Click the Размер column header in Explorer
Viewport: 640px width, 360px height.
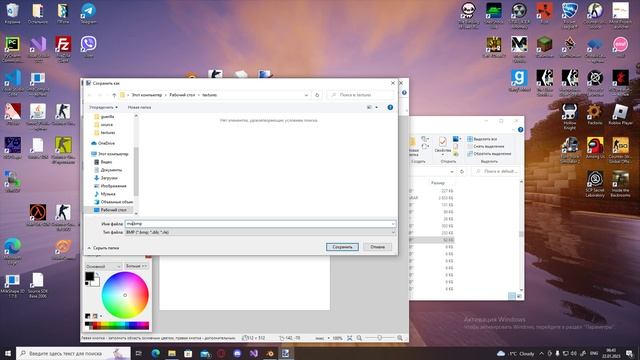tap(438, 183)
